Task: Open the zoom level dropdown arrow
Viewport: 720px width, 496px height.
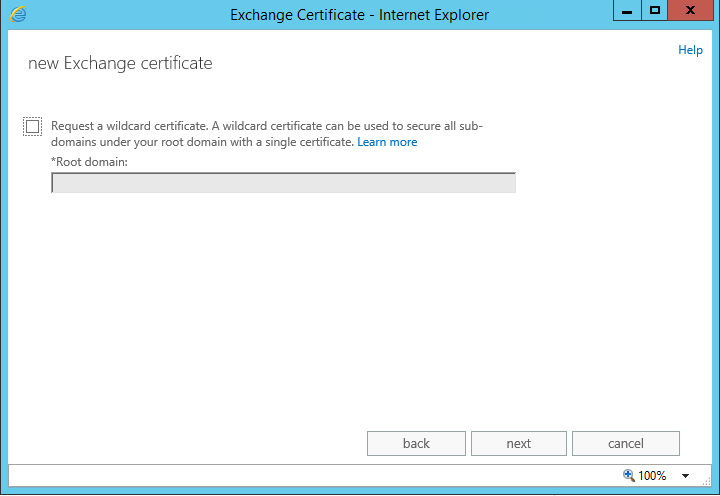Action: [x=686, y=476]
